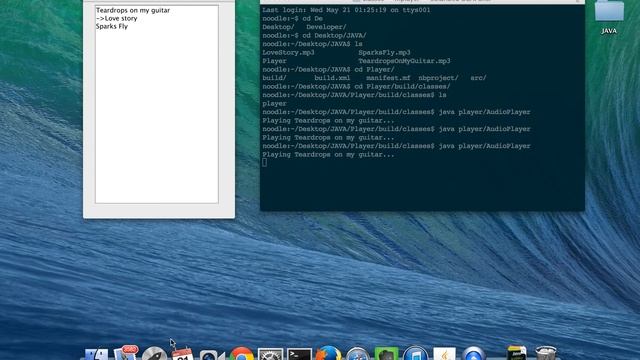
Task: Click the 'Last login' line in Terminal
Action: coord(346,10)
